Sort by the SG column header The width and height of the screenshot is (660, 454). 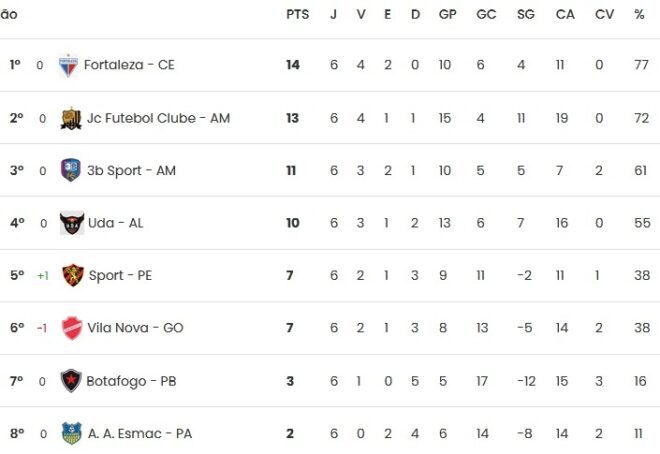click(x=526, y=15)
